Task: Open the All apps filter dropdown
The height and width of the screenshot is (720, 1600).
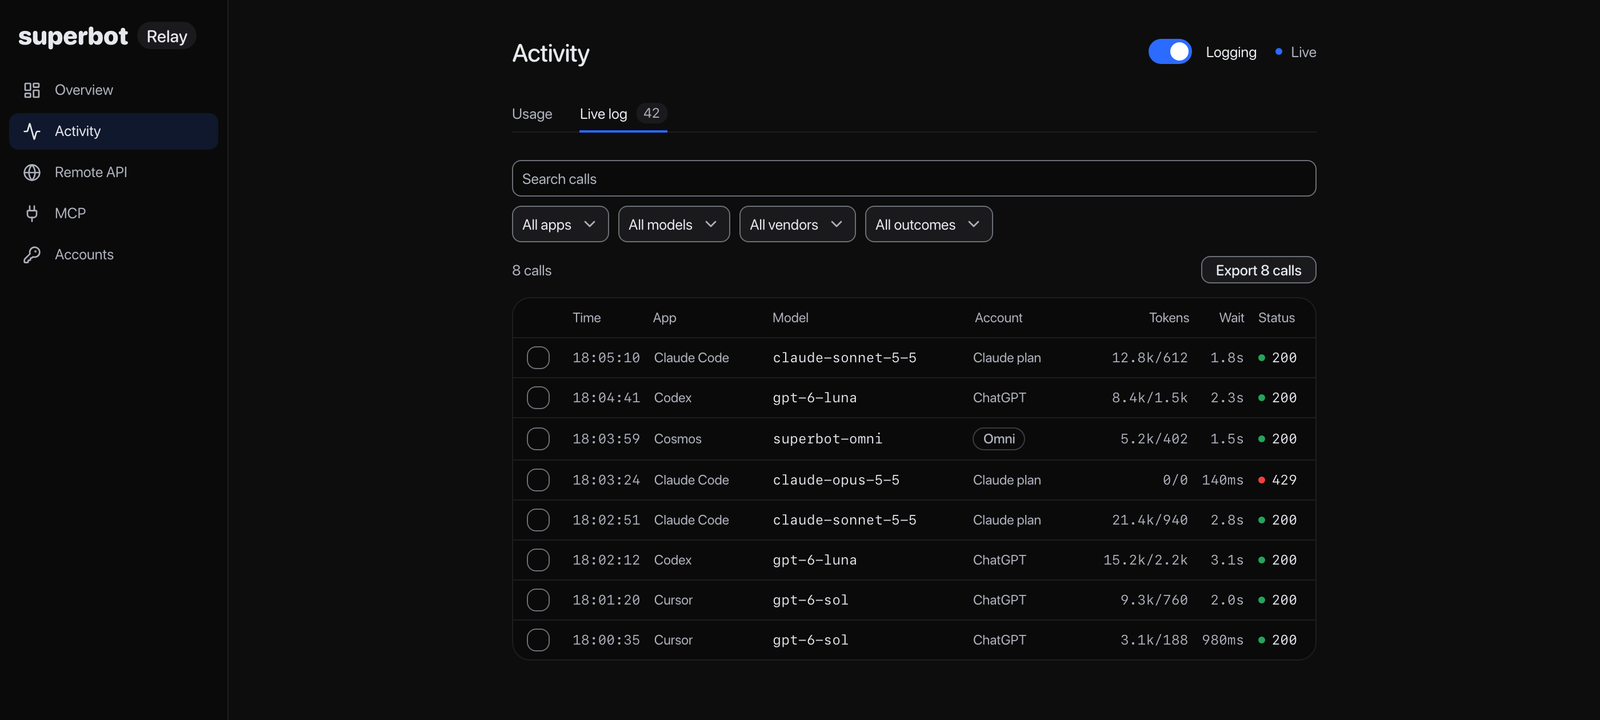Action: point(560,224)
